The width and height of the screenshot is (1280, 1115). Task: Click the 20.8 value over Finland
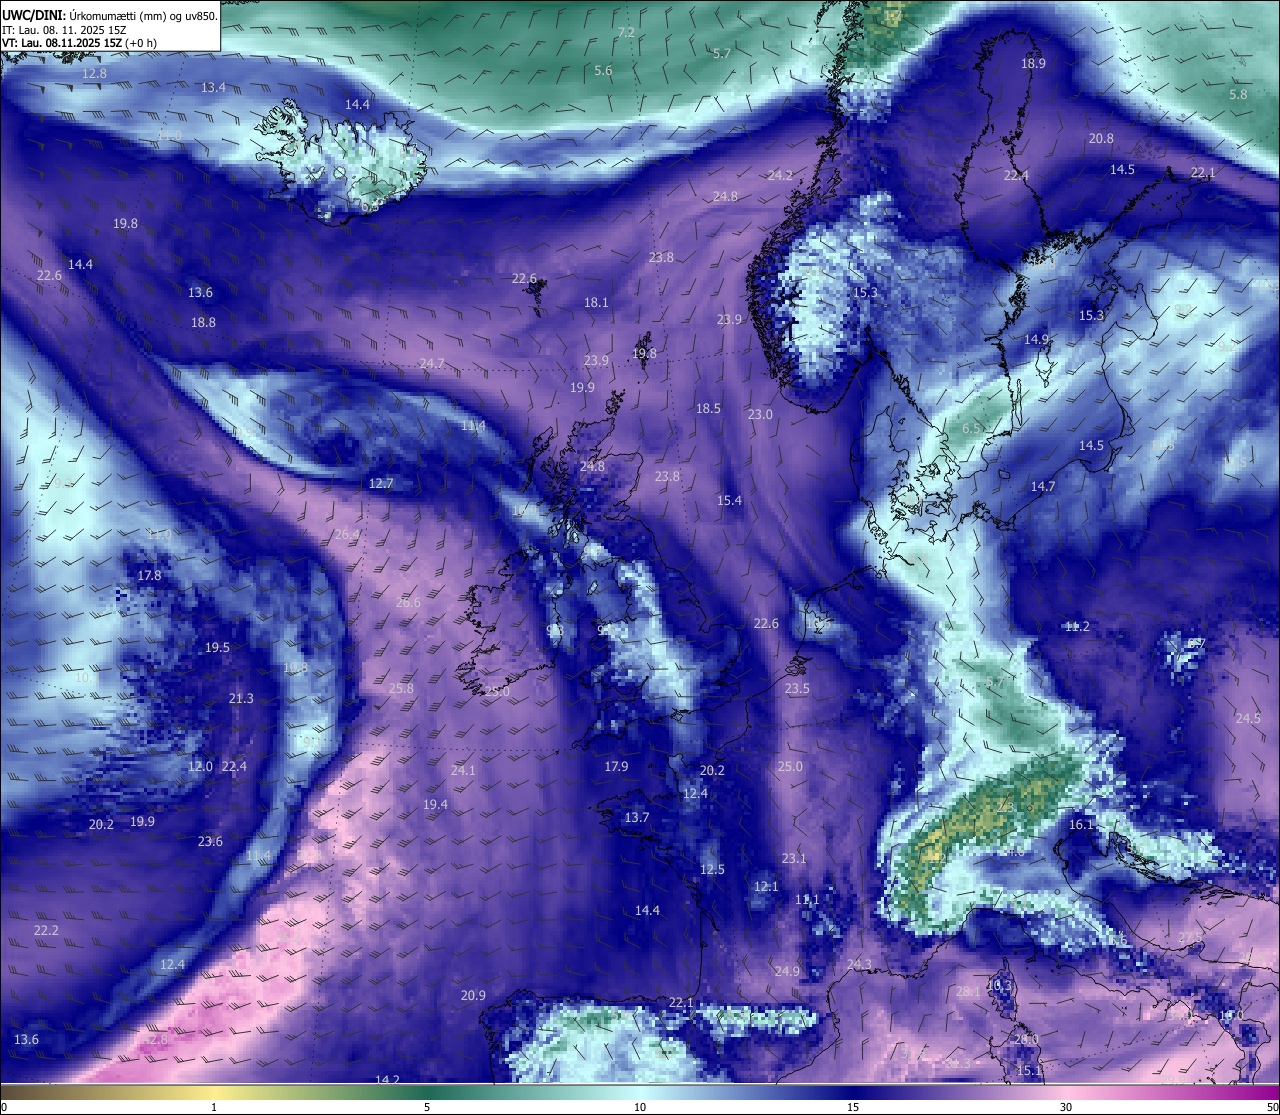click(x=1101, y=139)
